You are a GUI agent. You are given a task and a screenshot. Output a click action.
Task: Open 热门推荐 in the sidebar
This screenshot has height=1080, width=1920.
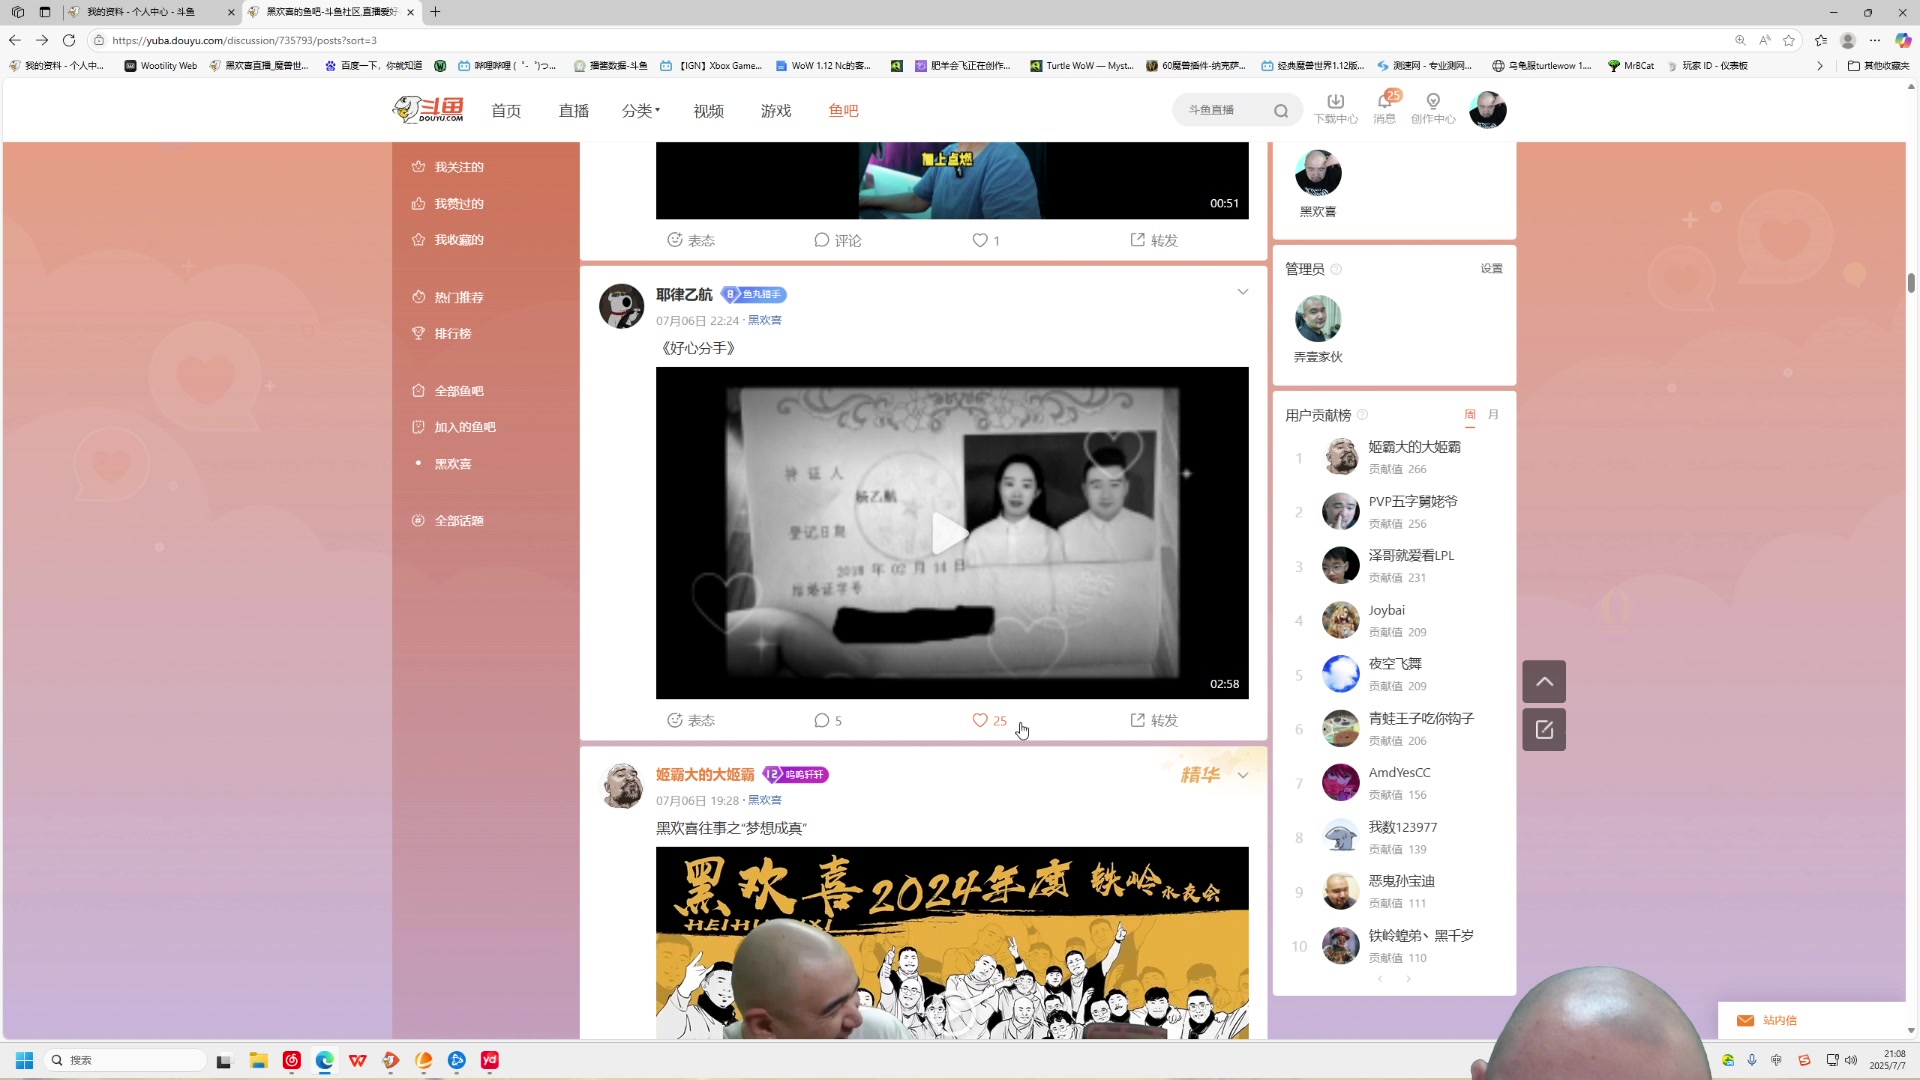448,297
